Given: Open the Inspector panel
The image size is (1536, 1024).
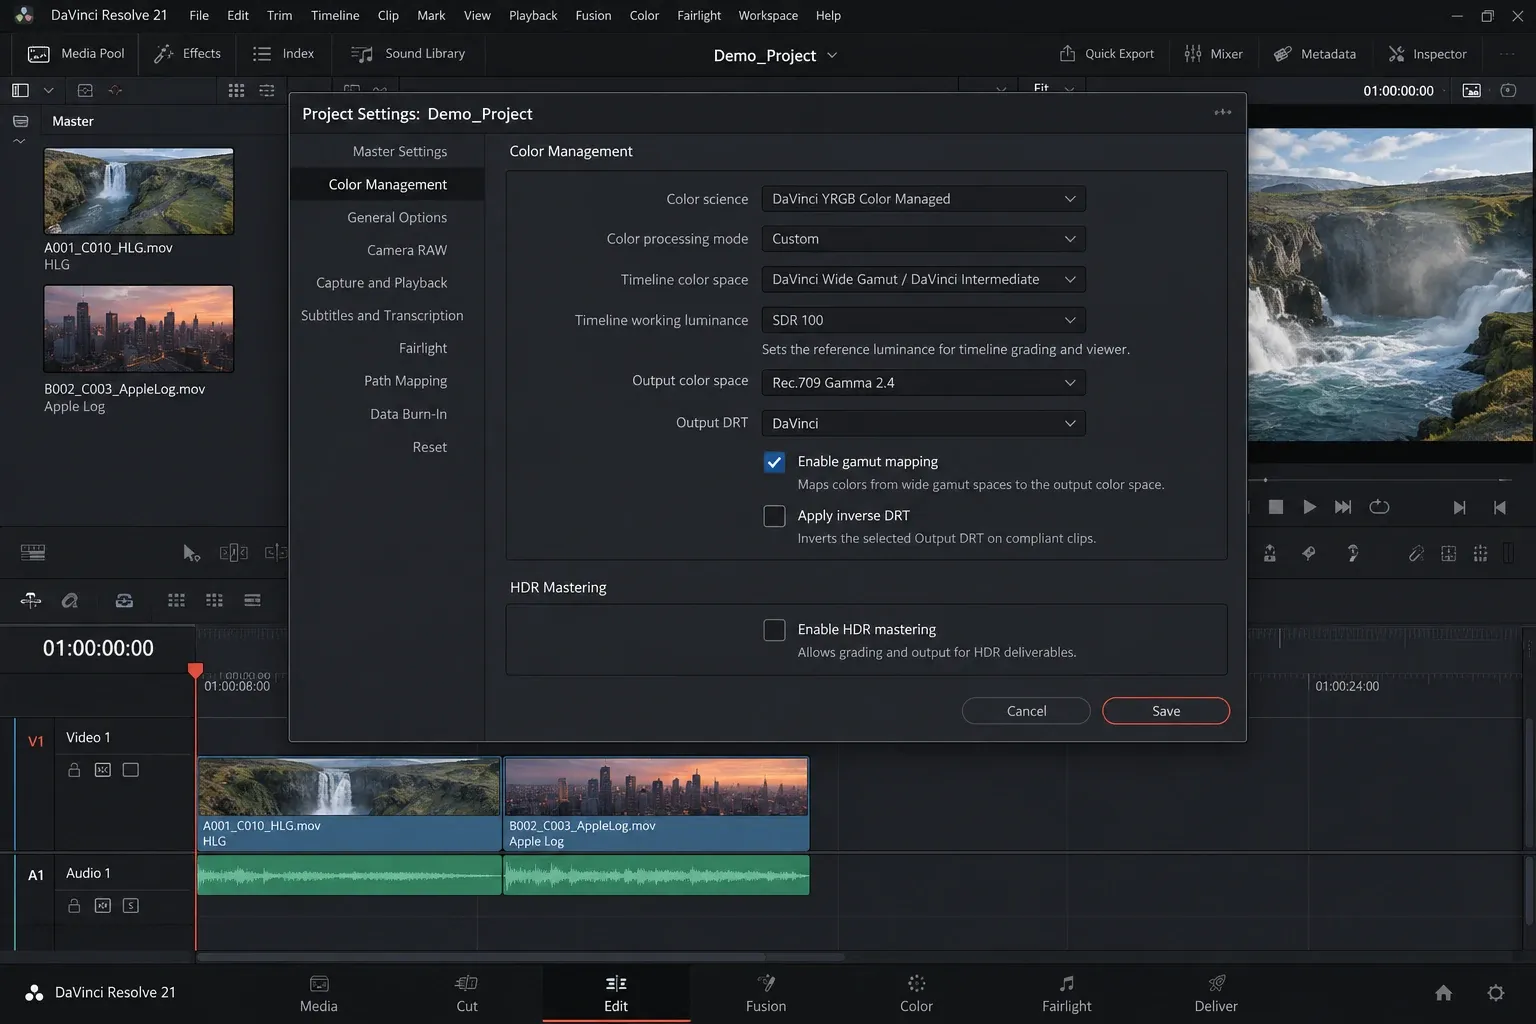Looking at the screenshot, I should click(x=1427, y=54).
